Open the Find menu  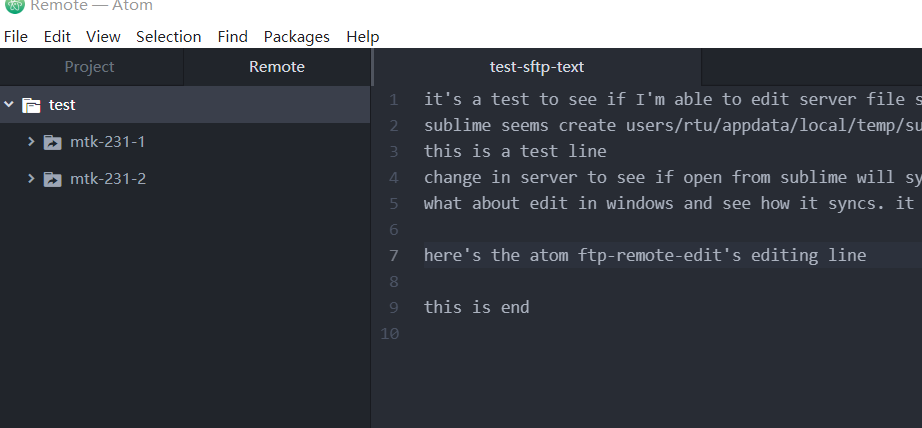click(232, 36)
